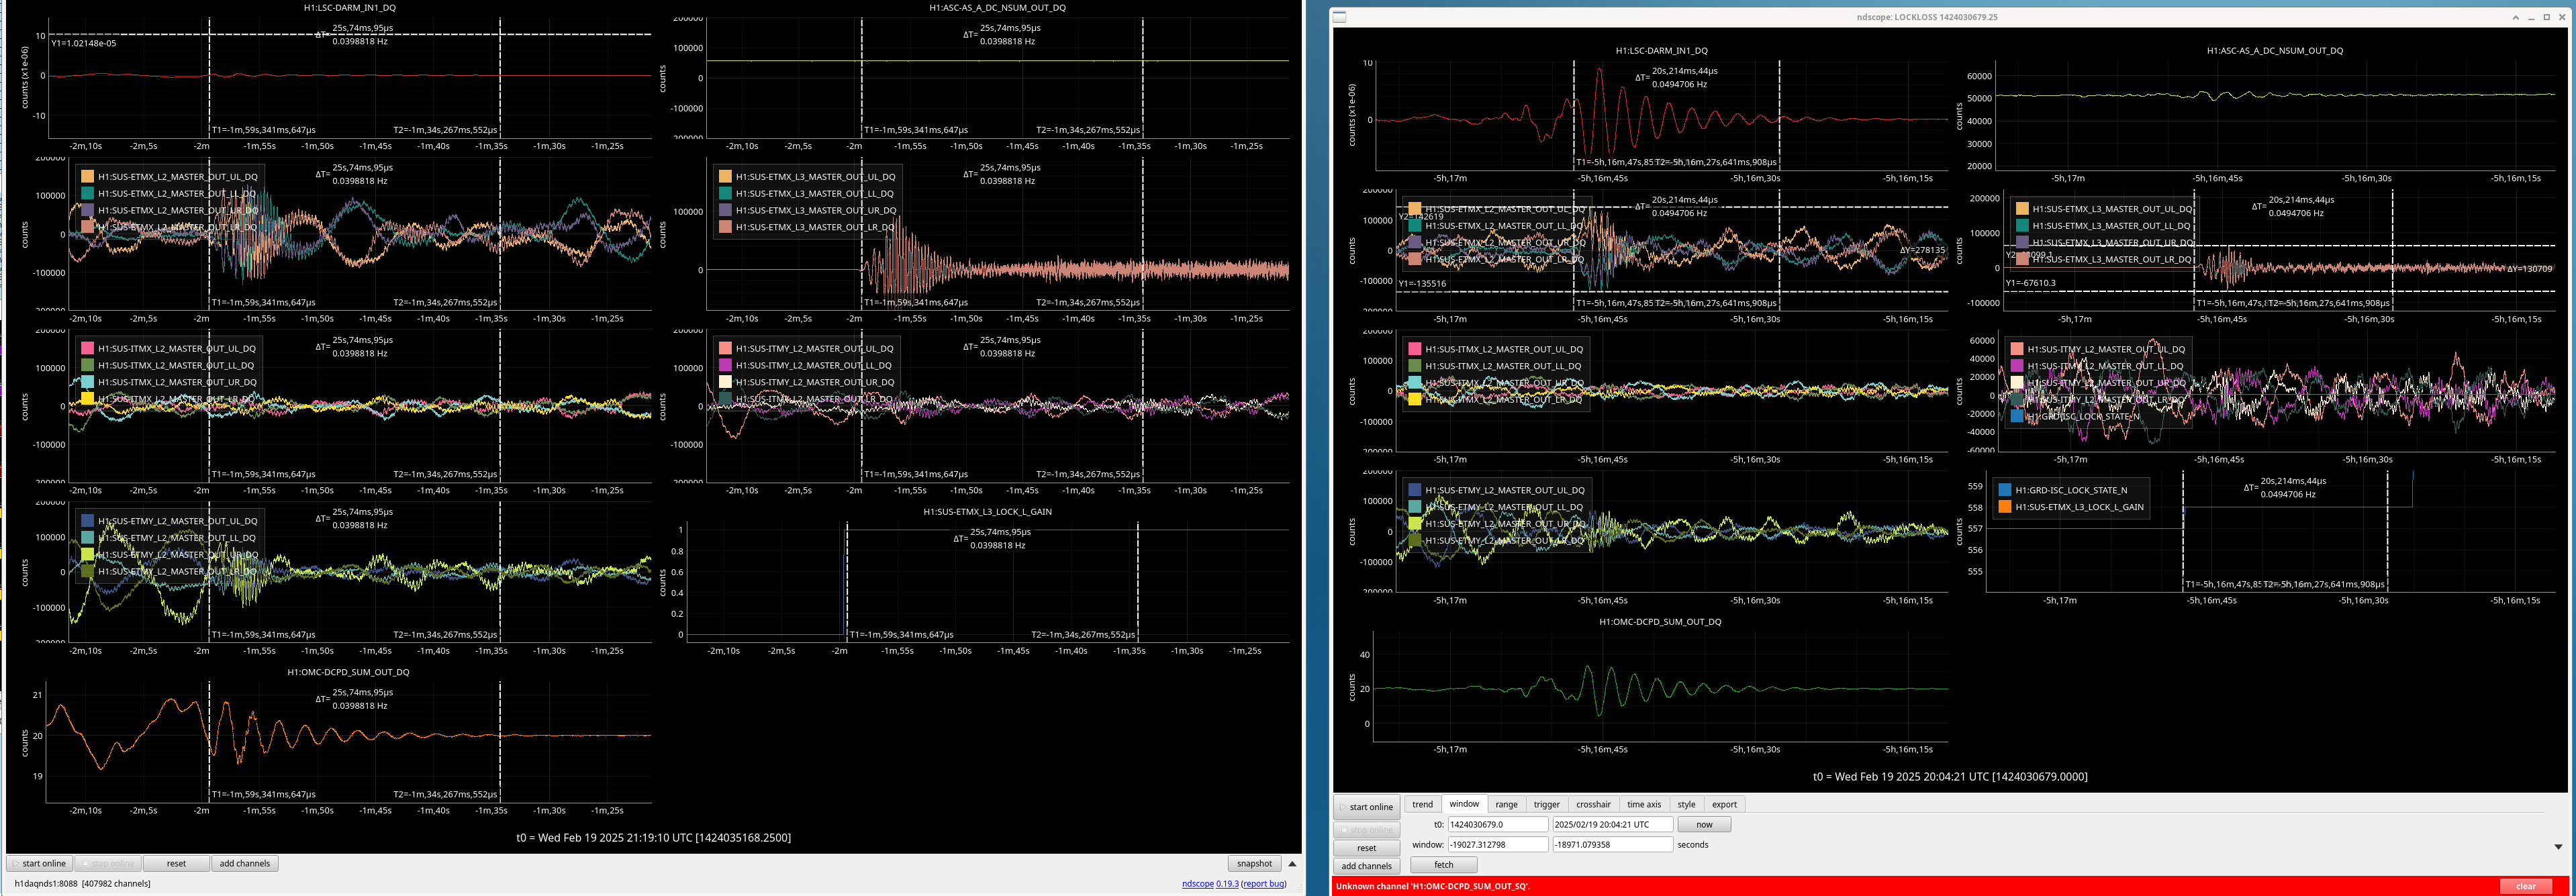Screen dimensions: 2576x896
Task: Click reset in the LOCKLOSS window
Action: (x=1366, y=848)
